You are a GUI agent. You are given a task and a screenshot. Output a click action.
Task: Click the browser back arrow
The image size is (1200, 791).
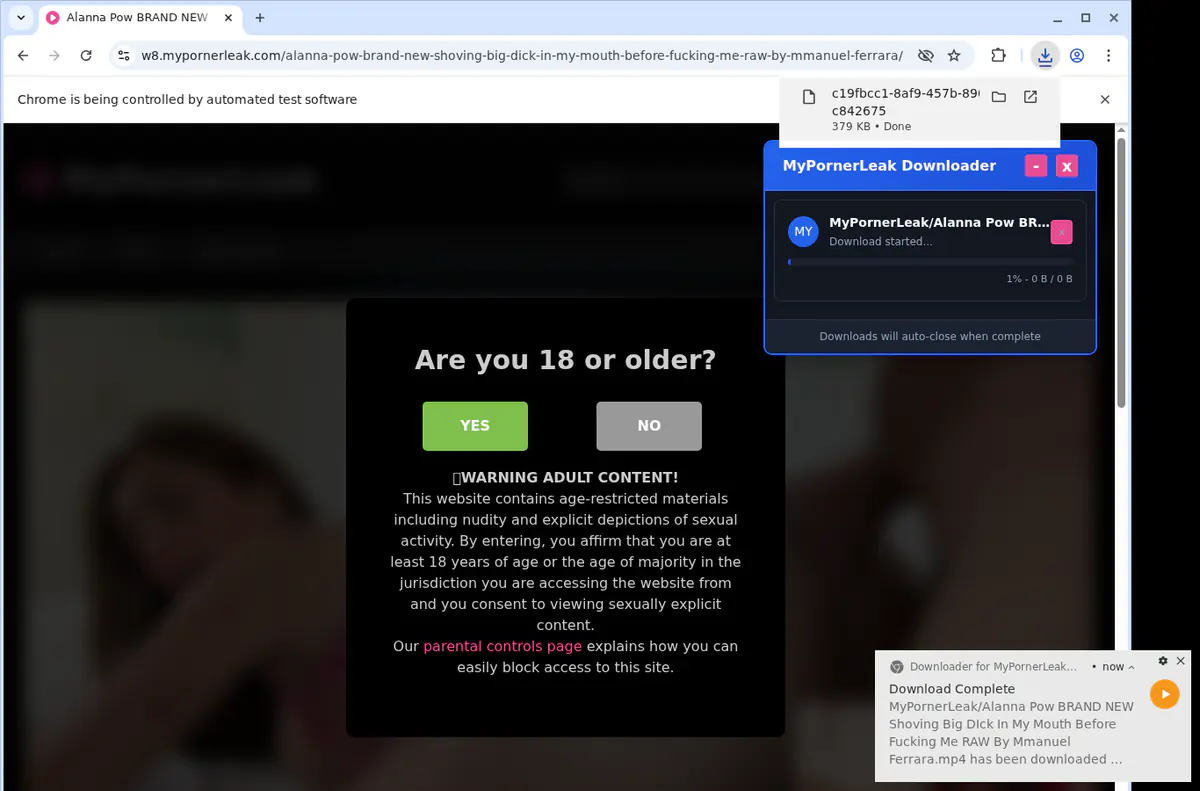pyautogui.click(x=23, y=56)
